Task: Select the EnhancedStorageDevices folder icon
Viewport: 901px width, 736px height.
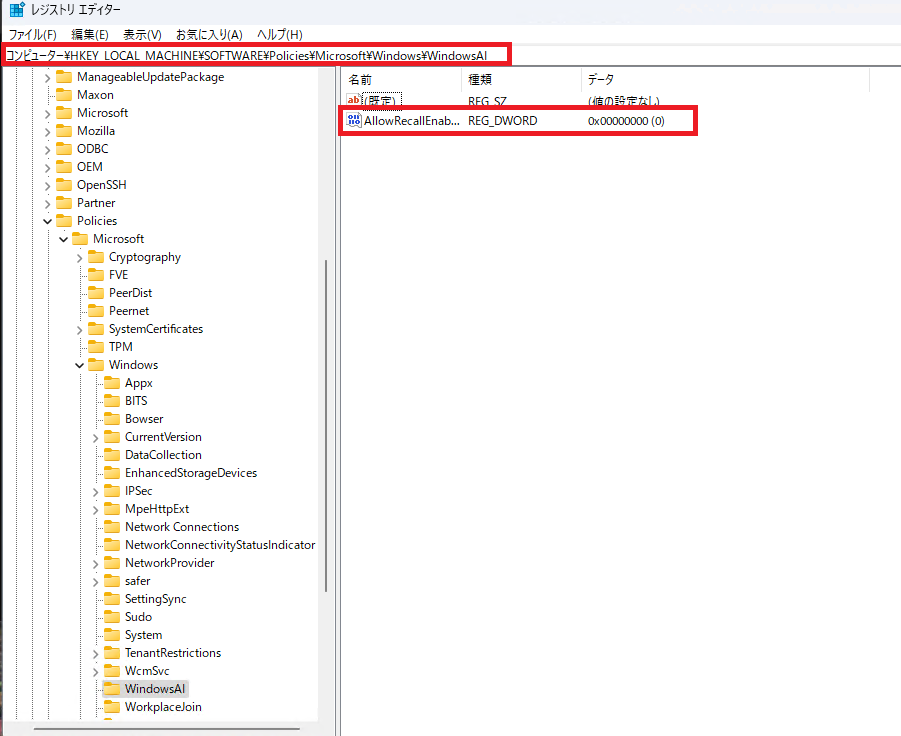Action: point(112,473)
